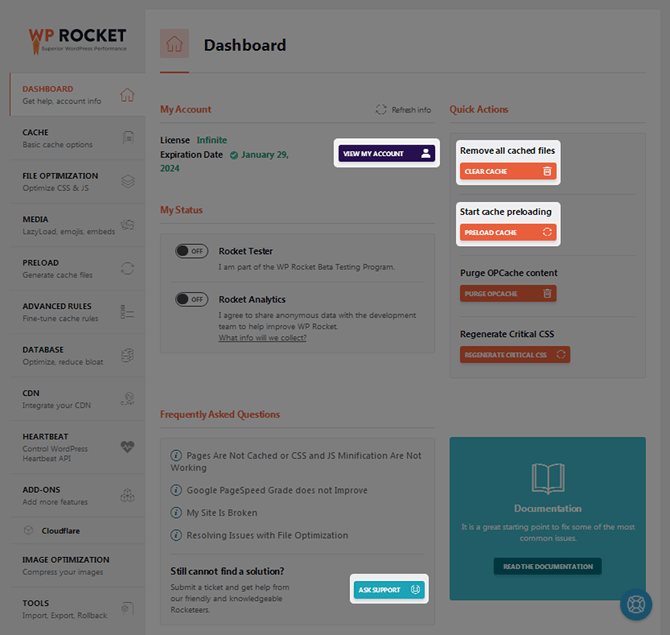Open the 'Pages Are Not Cached' FAQ link
The image size is (670, 635).
[x=296, y=461]
